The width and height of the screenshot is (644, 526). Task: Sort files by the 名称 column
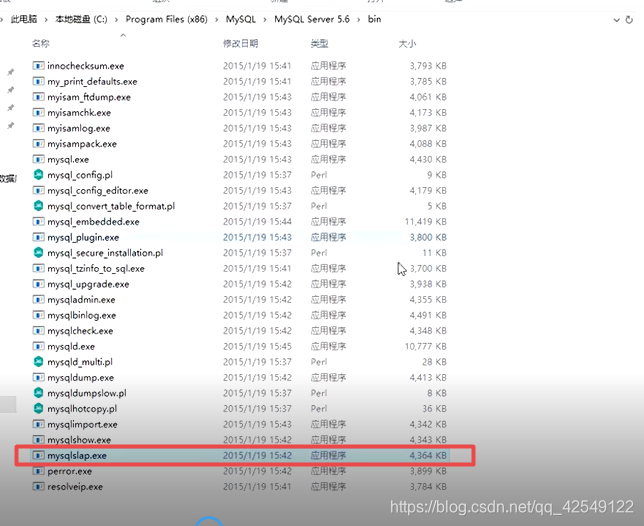pos(41,44)
